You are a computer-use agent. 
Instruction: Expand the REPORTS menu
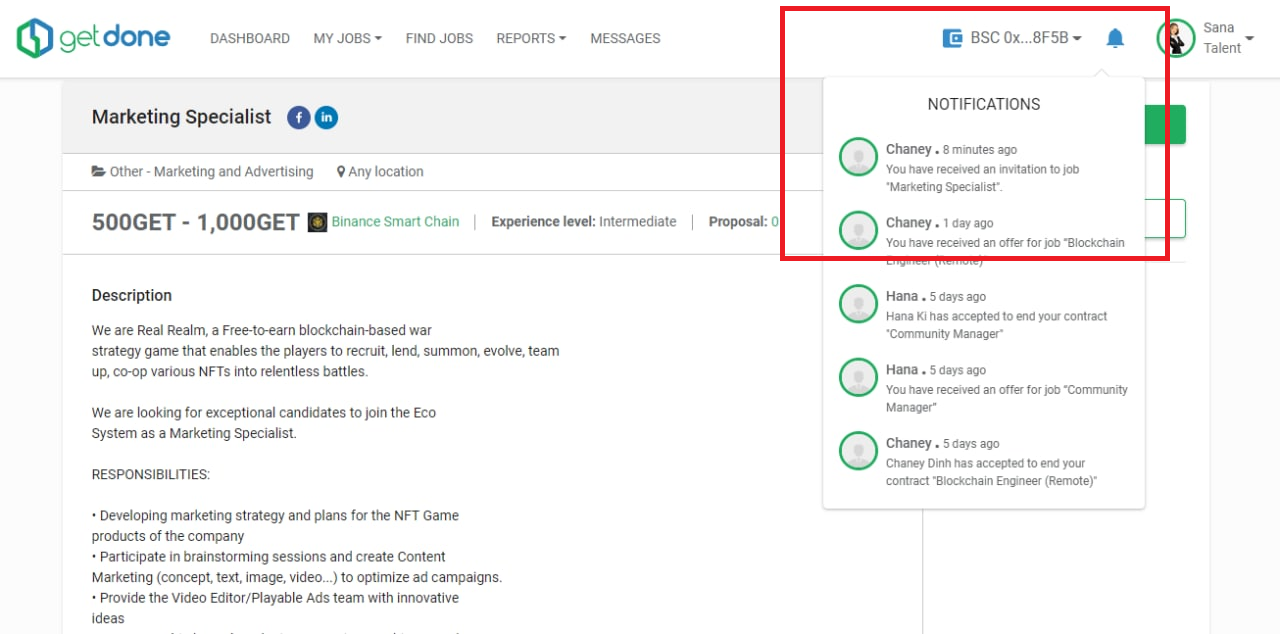point(531,38)
